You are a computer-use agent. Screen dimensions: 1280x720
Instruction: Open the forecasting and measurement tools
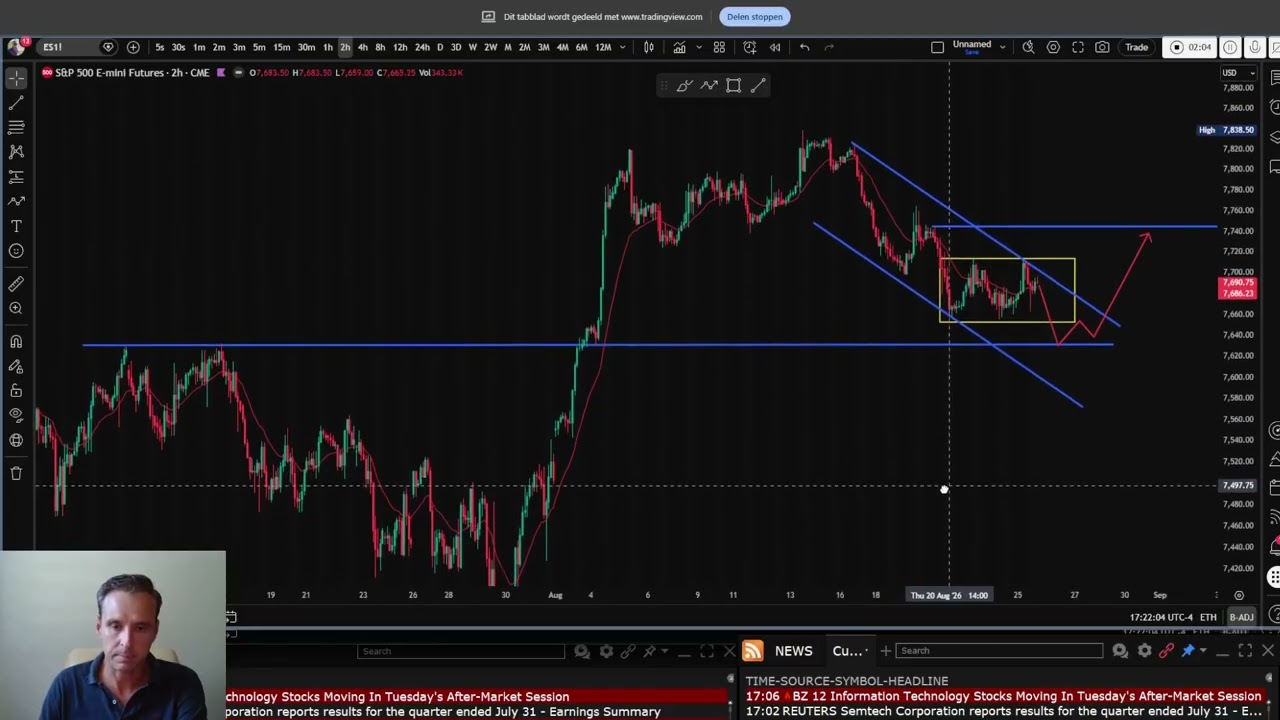click(16, 177)
